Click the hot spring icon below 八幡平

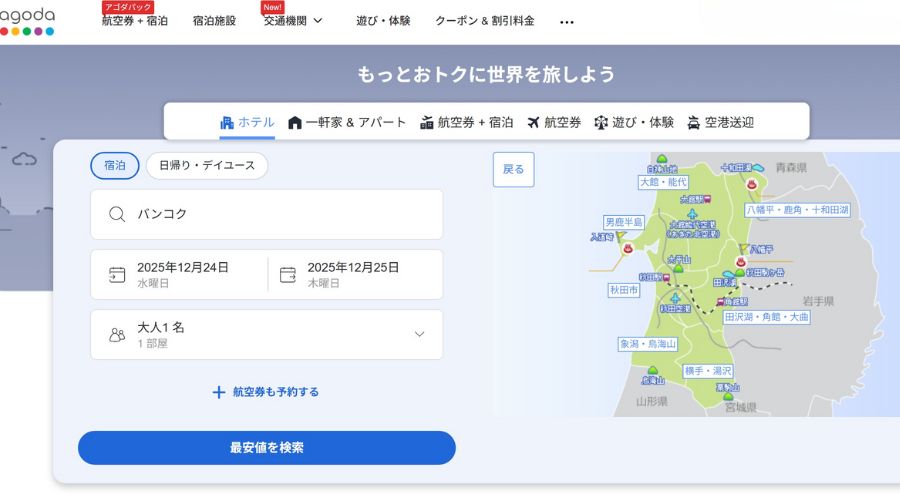[741, 262]
